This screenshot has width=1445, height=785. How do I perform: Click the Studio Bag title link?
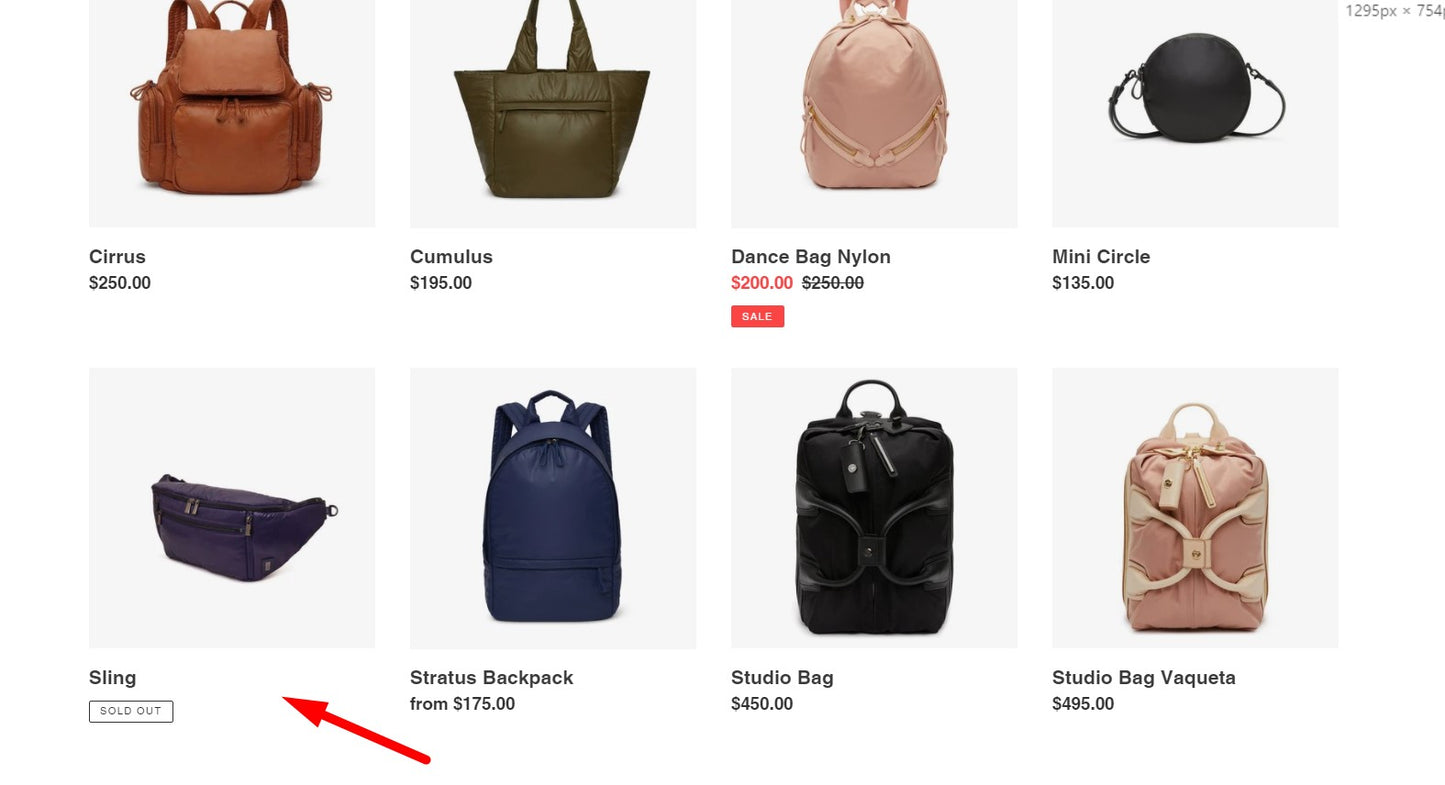[782, 678]
